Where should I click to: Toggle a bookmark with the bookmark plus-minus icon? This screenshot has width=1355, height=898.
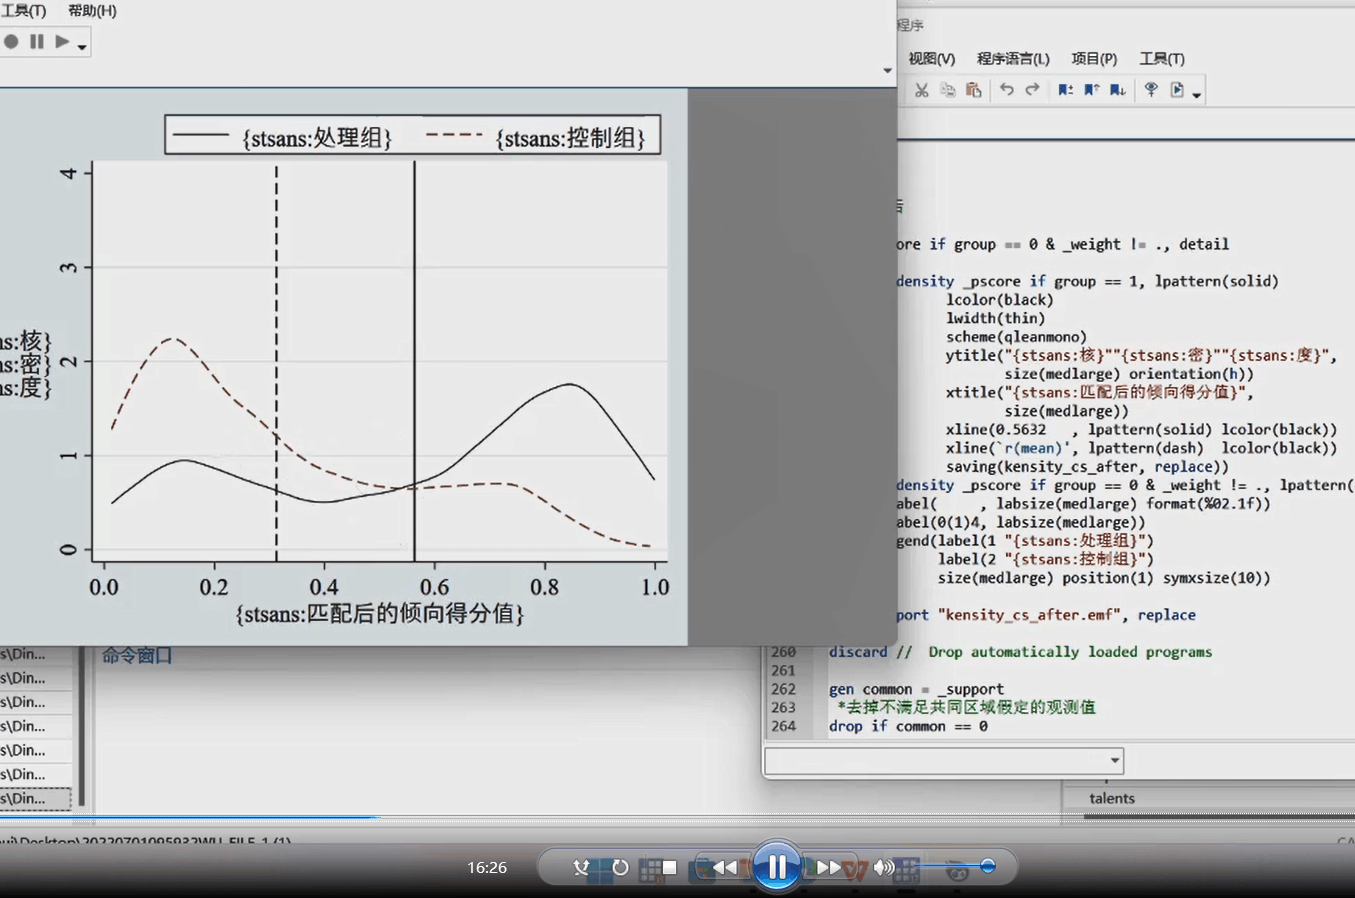1065,90
